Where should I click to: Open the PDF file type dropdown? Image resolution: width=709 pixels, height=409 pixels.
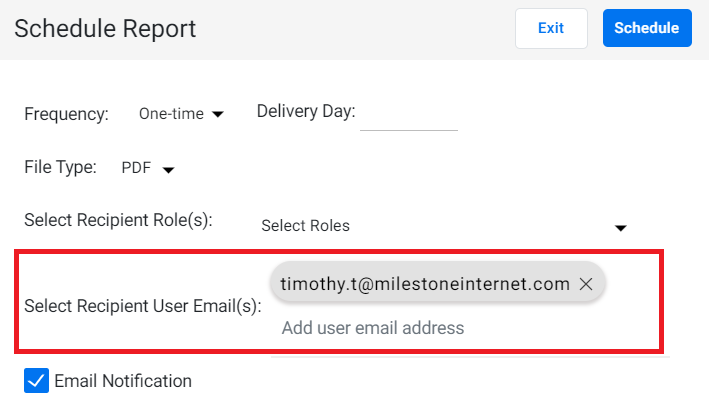(x=147, y=168)
